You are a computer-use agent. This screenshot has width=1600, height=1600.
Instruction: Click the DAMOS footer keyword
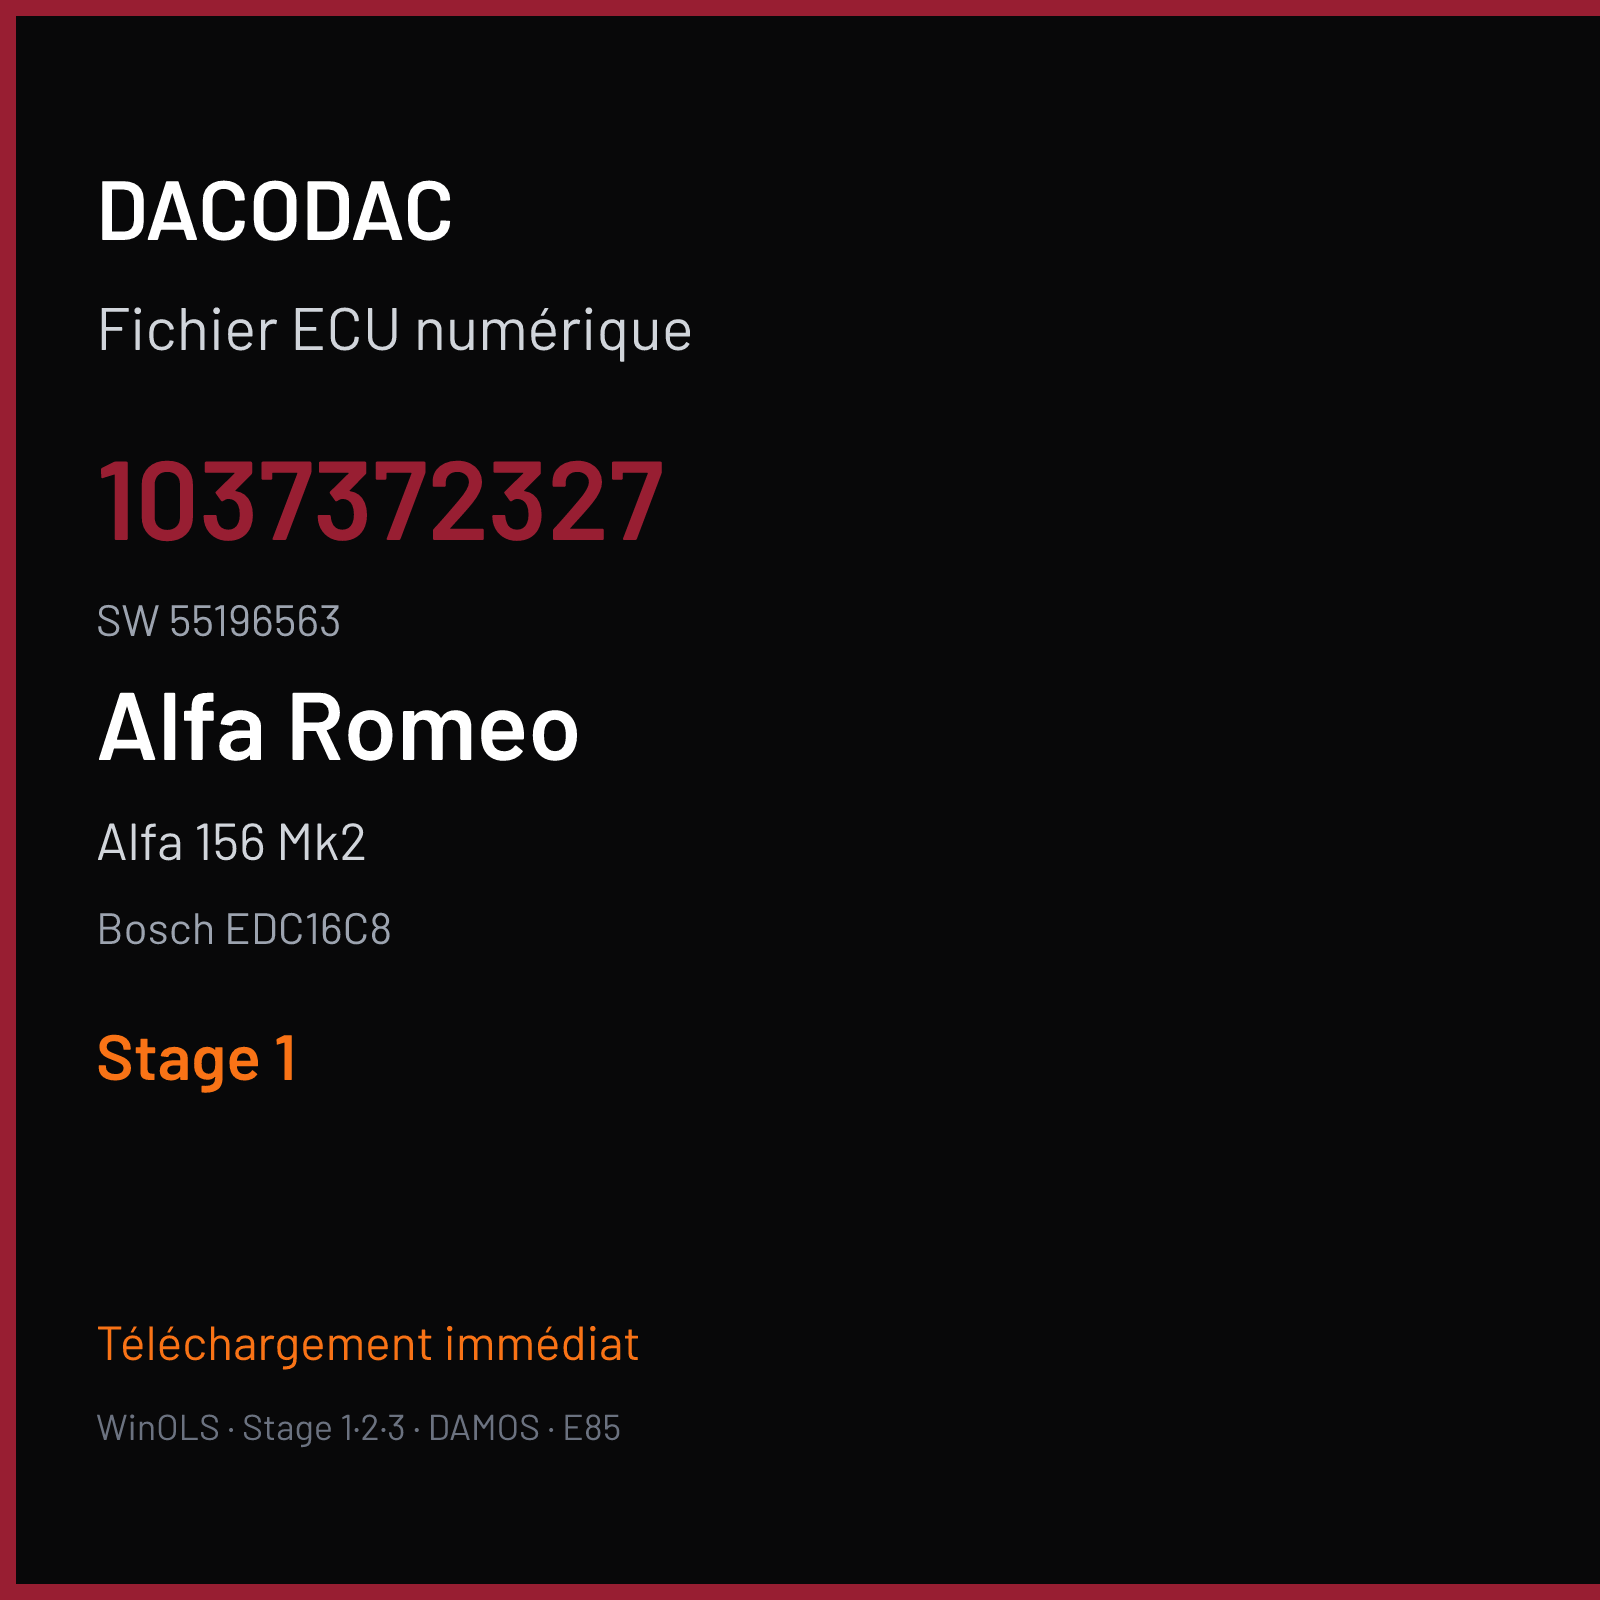[x=484, y=1428]
